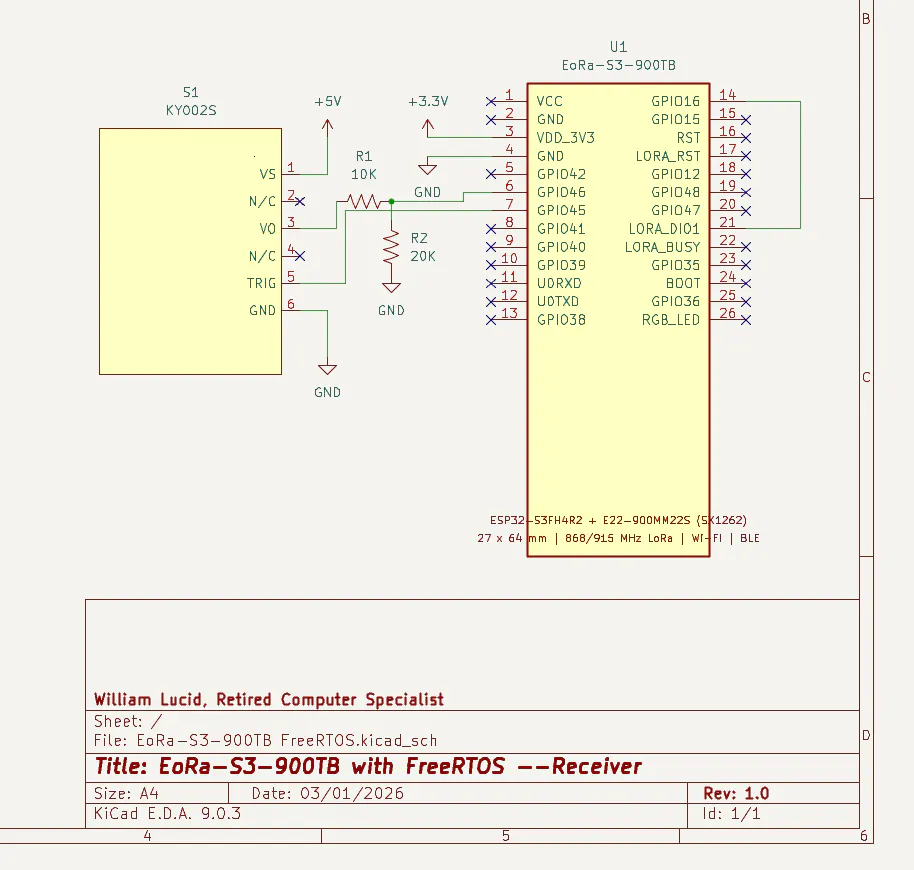The width and height of the screenshot is (914, 870).
Task: Select the R1 10K resistor symbol
Action: 364,202
